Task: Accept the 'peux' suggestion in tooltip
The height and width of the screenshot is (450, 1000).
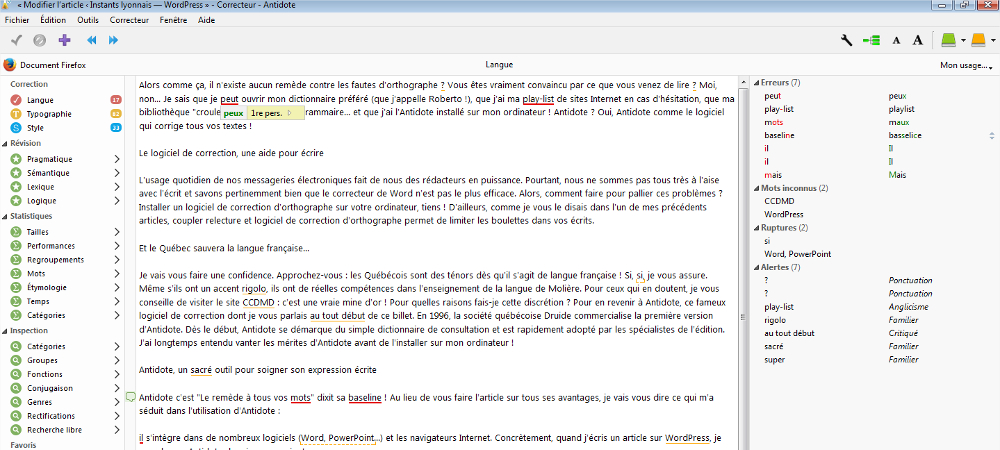Action: point(233,113)
